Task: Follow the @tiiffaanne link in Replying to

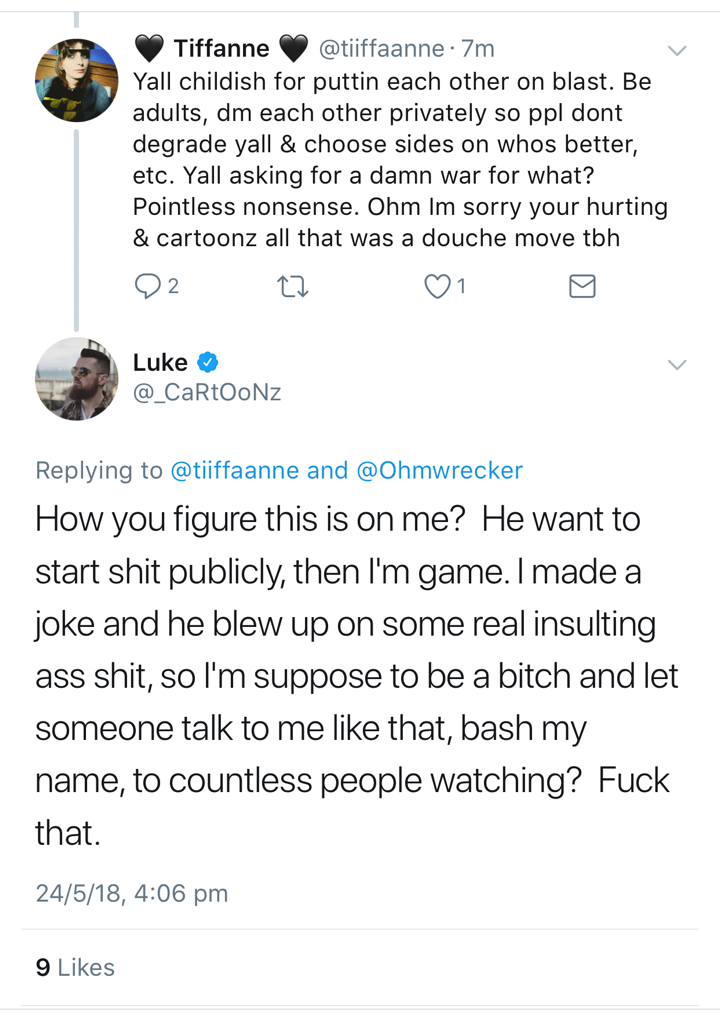Action: coord(235,470)
